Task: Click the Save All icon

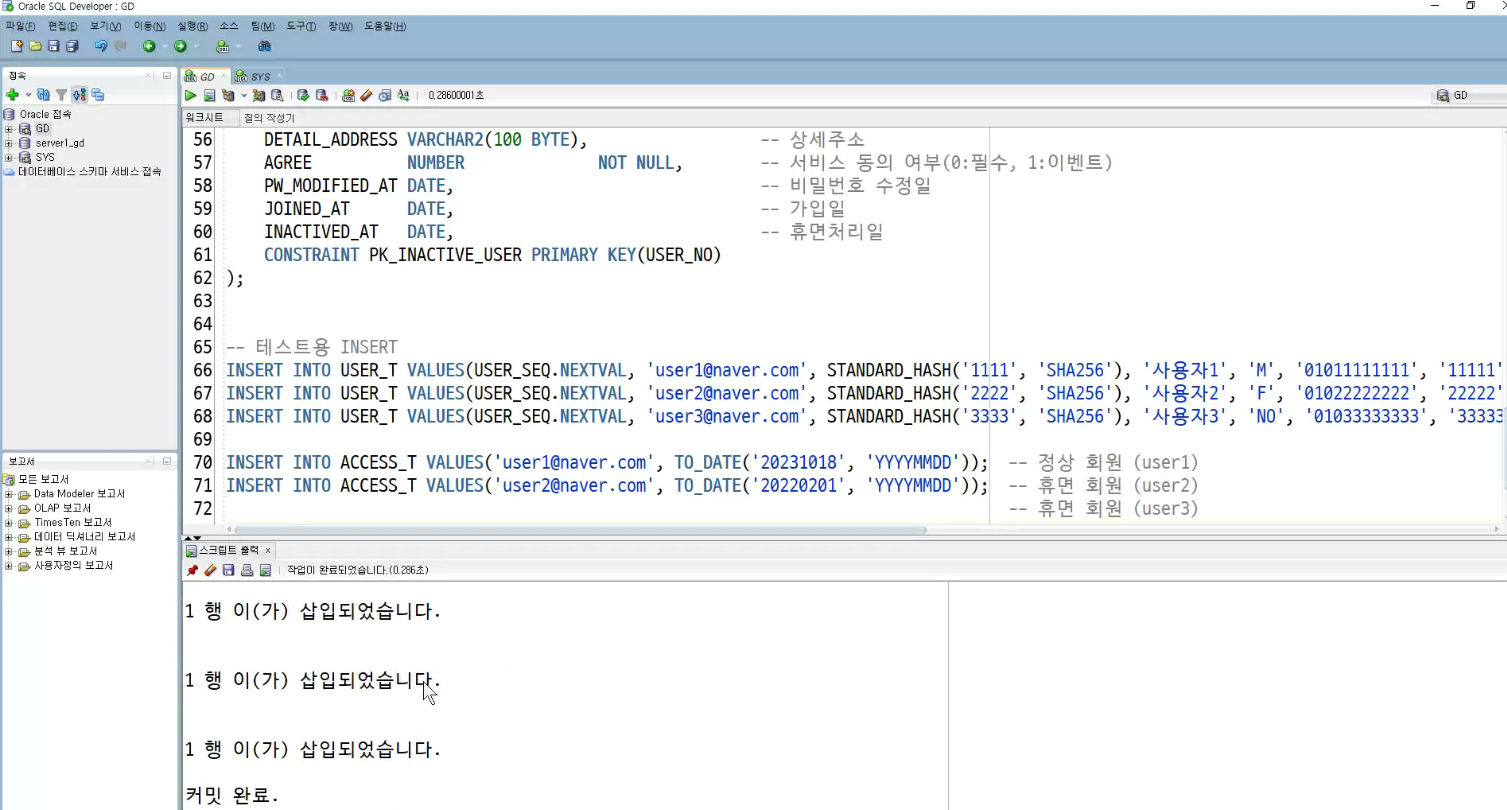Action: (72, 46)
